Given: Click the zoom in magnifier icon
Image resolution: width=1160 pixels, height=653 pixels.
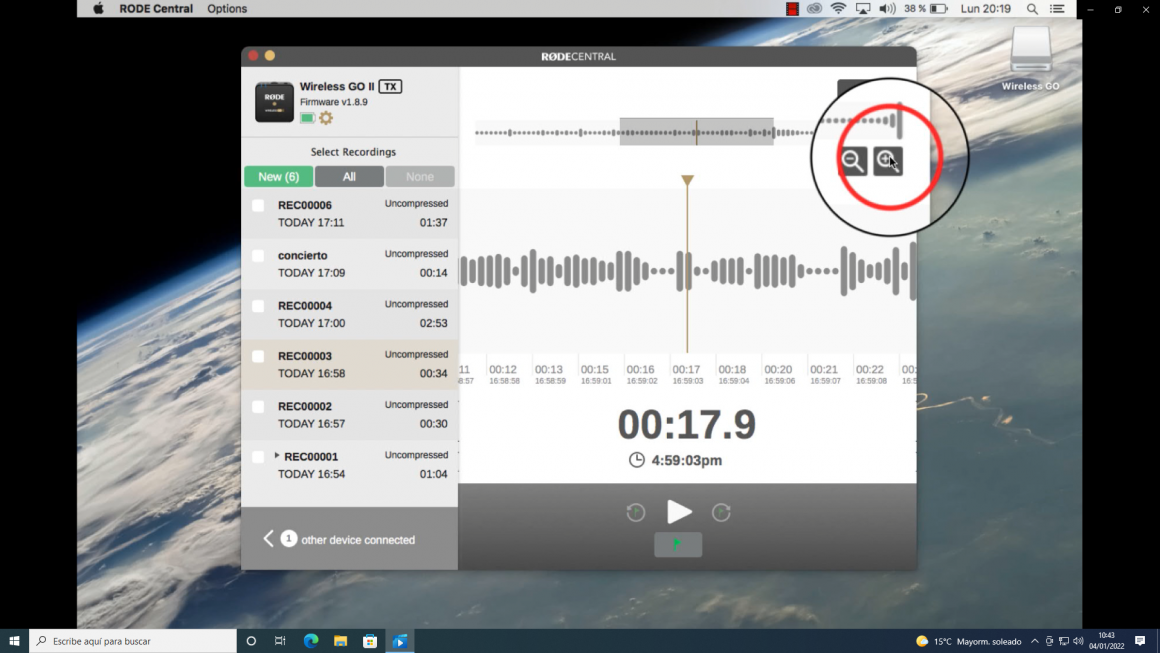Looking at the screenshot, I should (x=887, y=161).
